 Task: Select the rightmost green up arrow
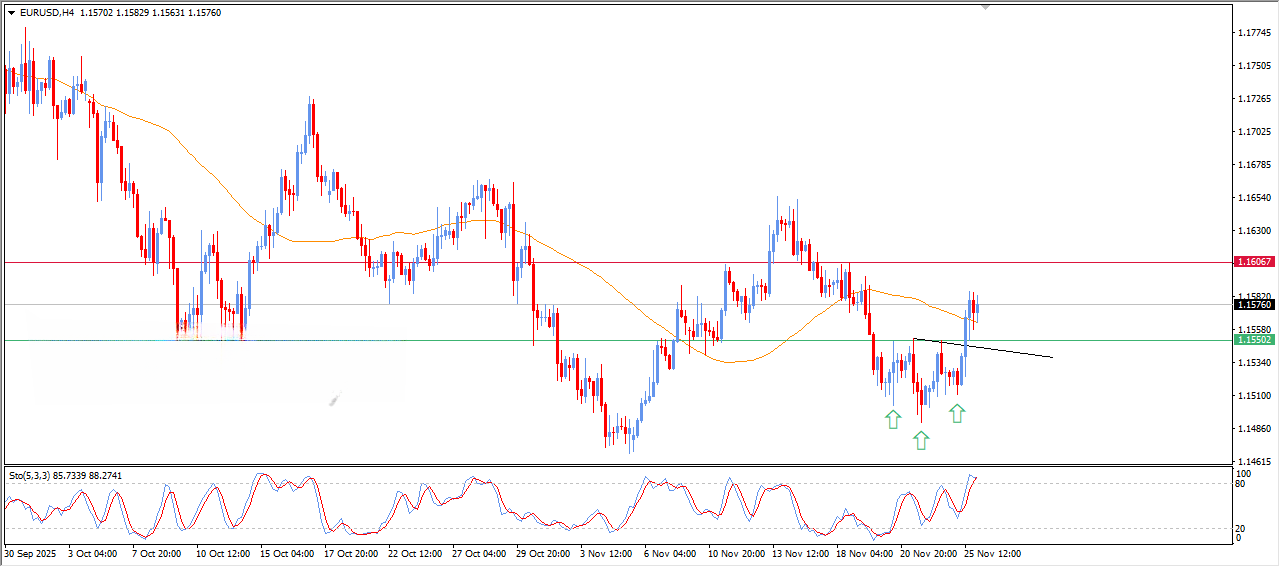(x=957, y=413)
